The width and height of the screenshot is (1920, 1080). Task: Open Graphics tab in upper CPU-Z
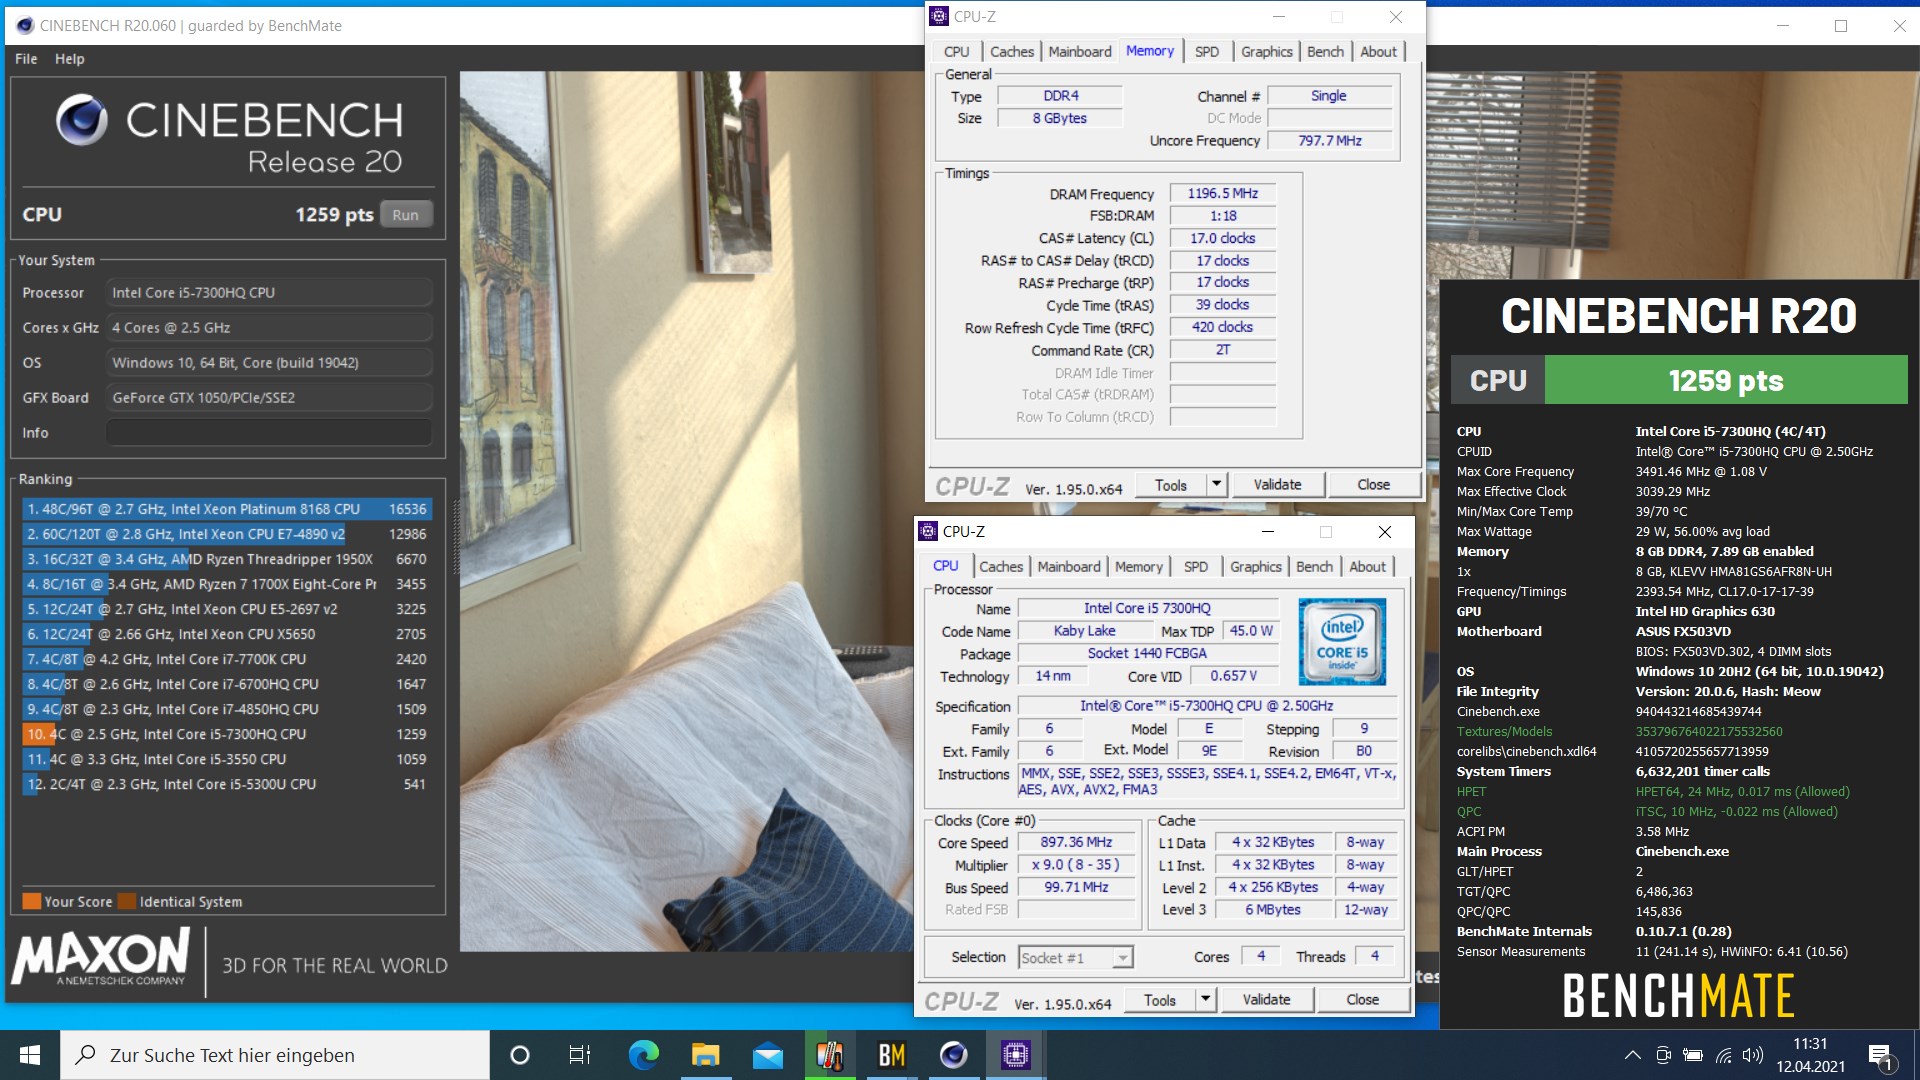pos(1266,51)
